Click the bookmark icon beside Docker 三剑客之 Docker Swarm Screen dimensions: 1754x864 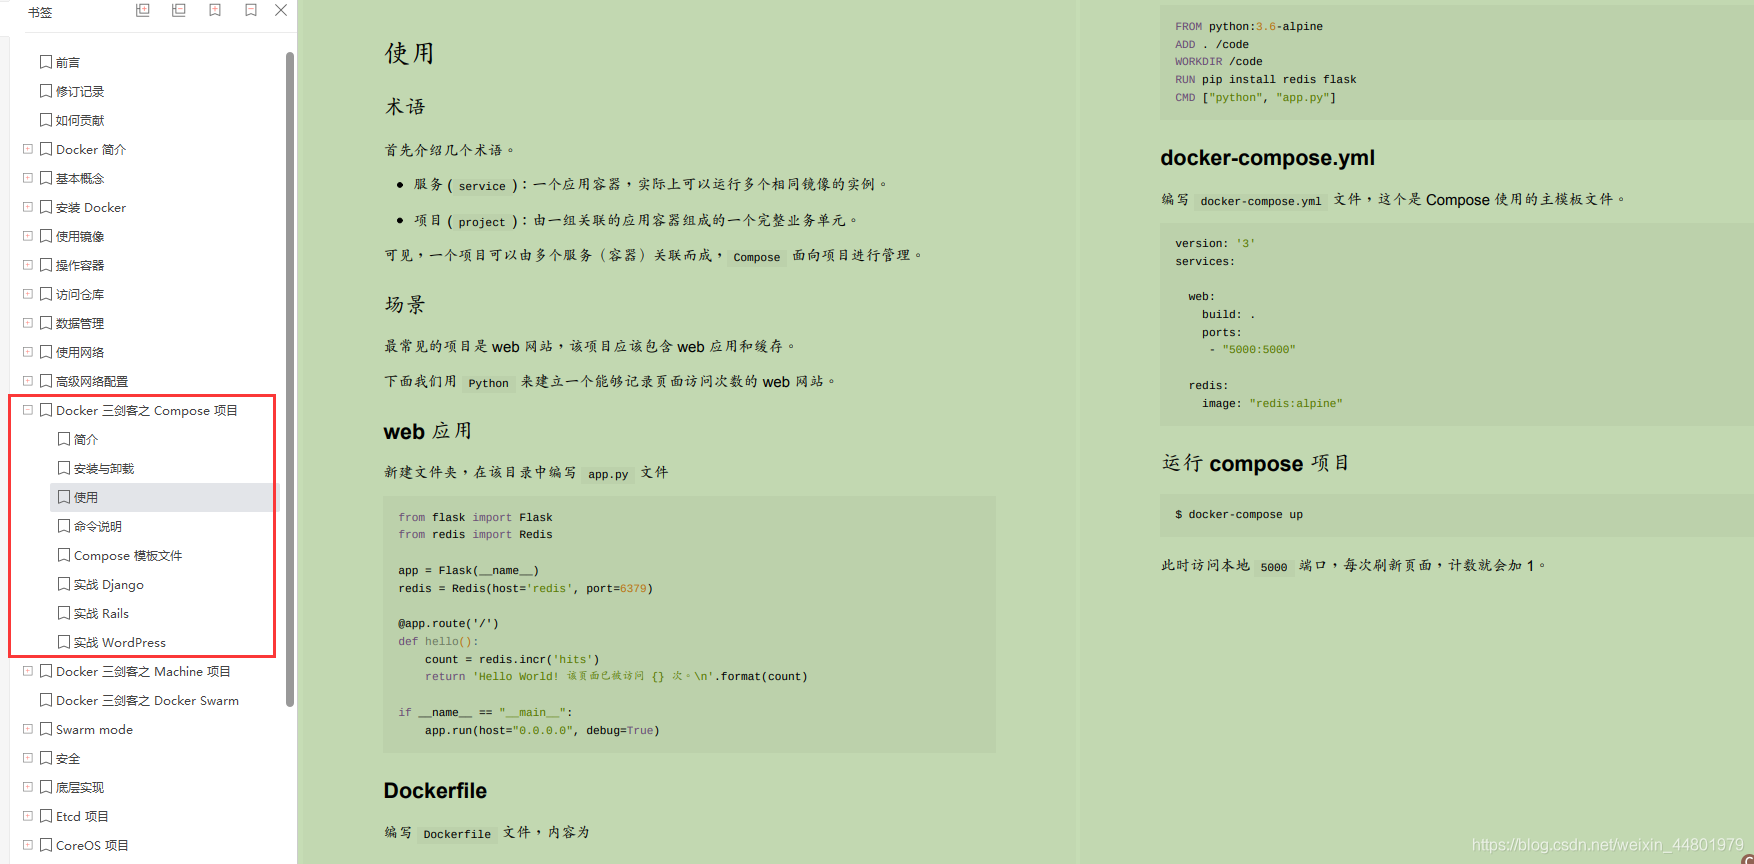[46, 700]
